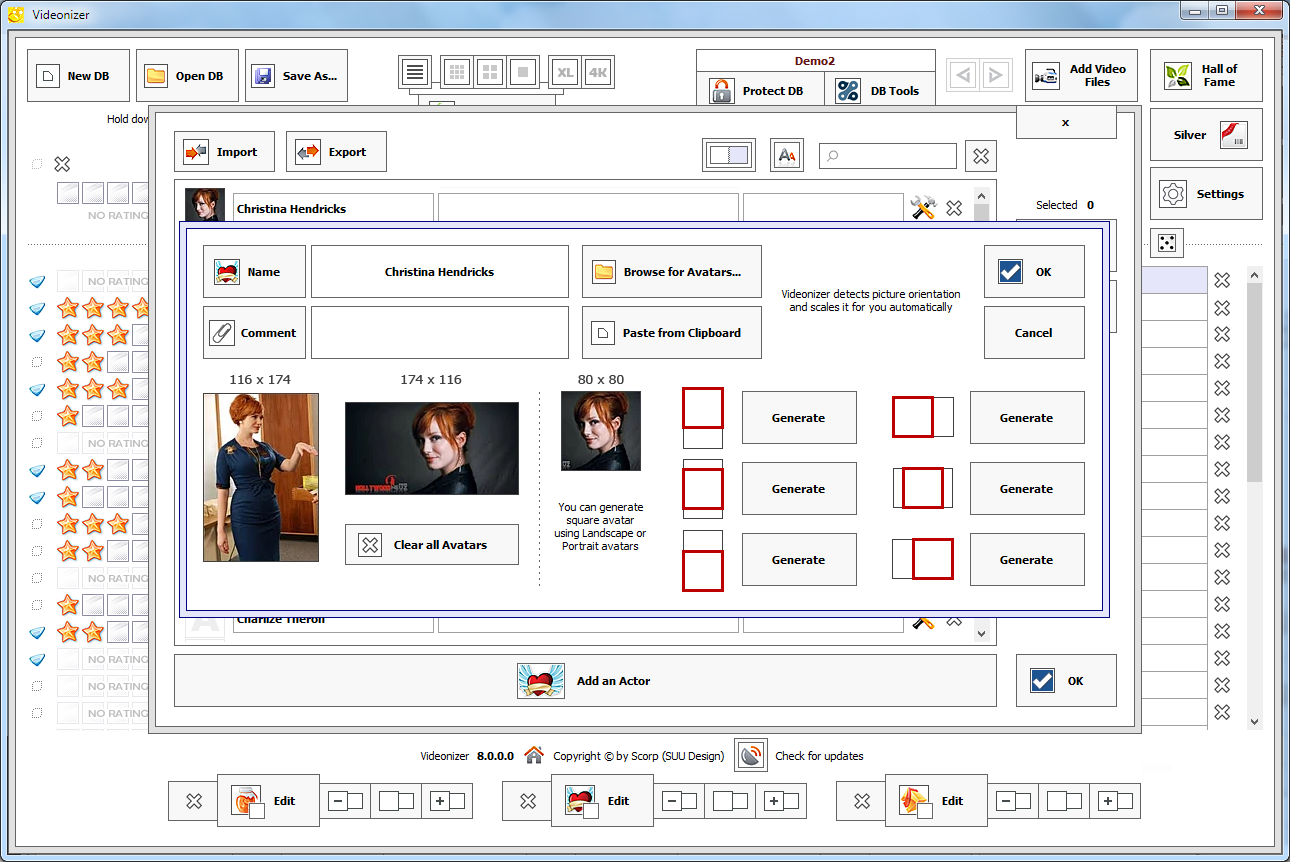Screen dimensions: 1290x862
Task: Create a database with New DB
Action: pyautogui.click(x=78, y=76)
